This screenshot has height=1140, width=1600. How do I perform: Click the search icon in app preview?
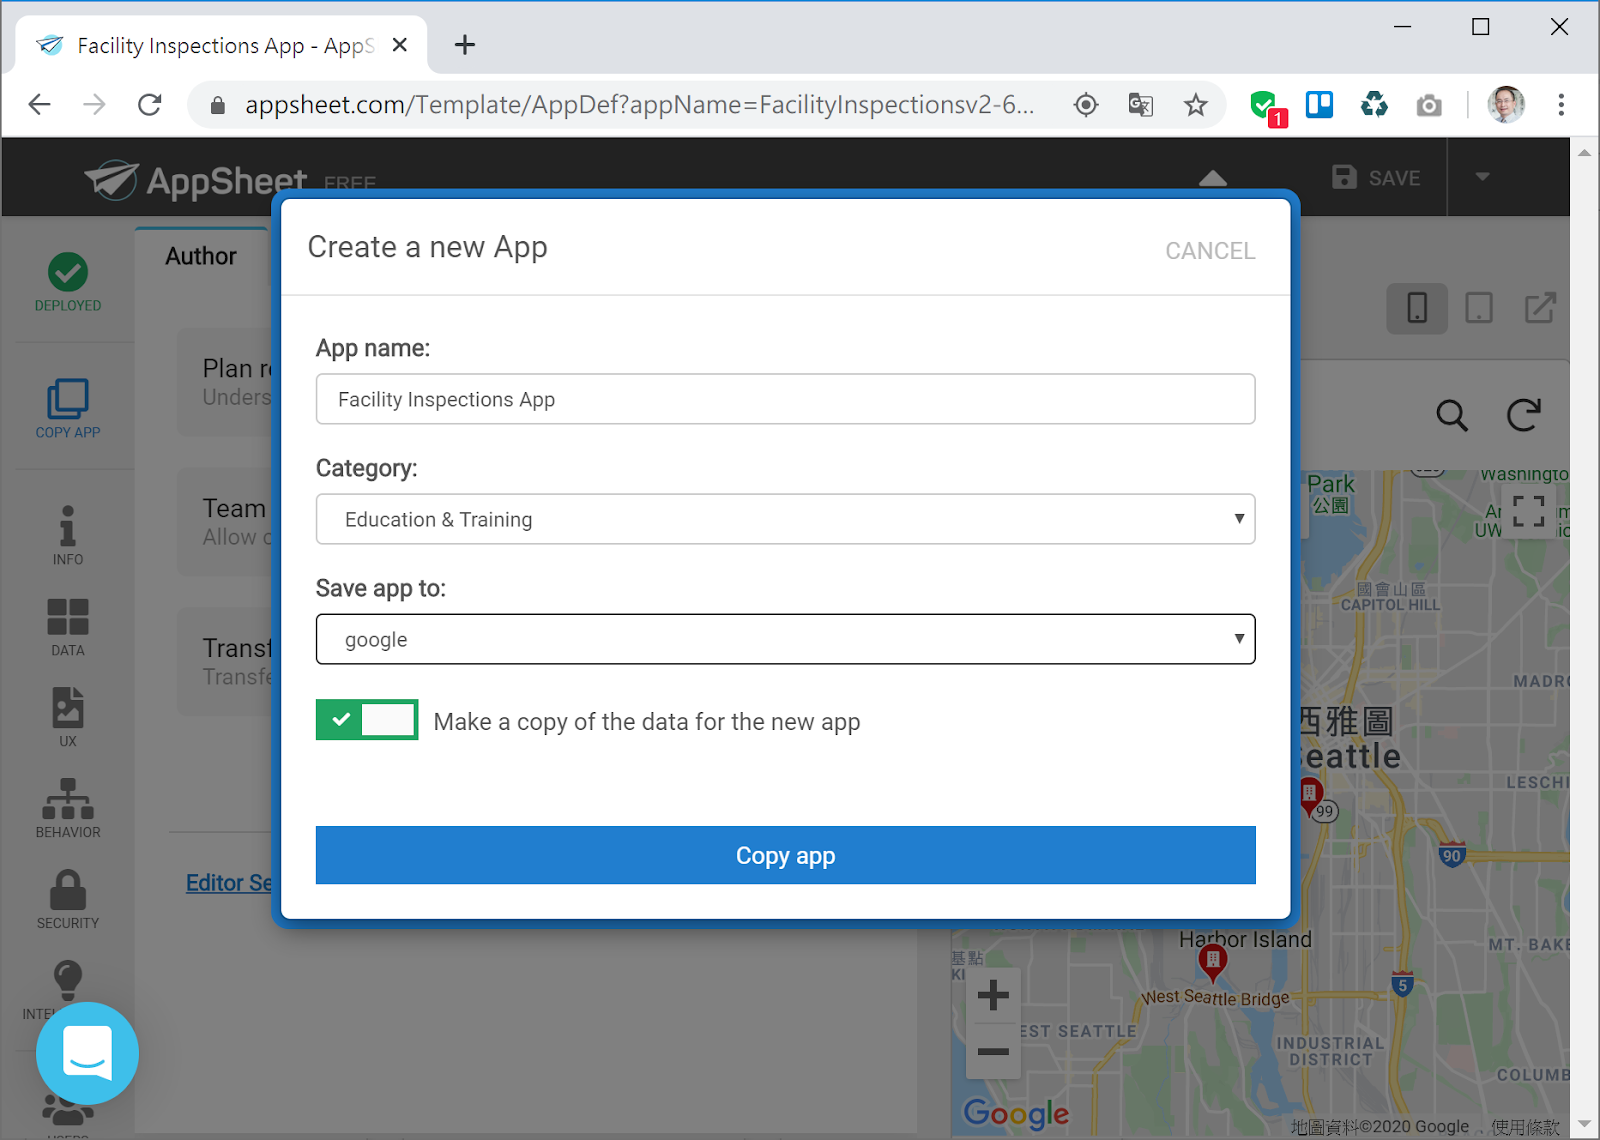point(1452,414)
